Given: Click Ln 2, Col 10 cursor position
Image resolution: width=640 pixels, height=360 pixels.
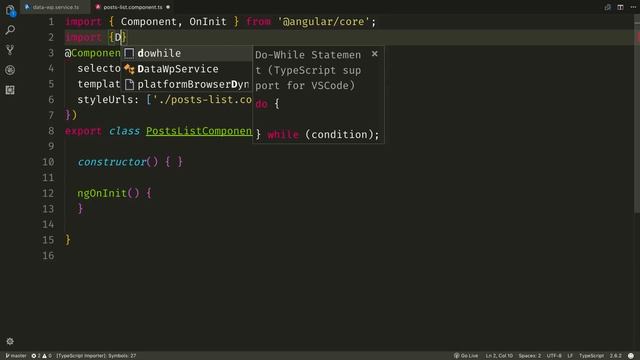Looking at the screenshot, I should coord(499,356).
